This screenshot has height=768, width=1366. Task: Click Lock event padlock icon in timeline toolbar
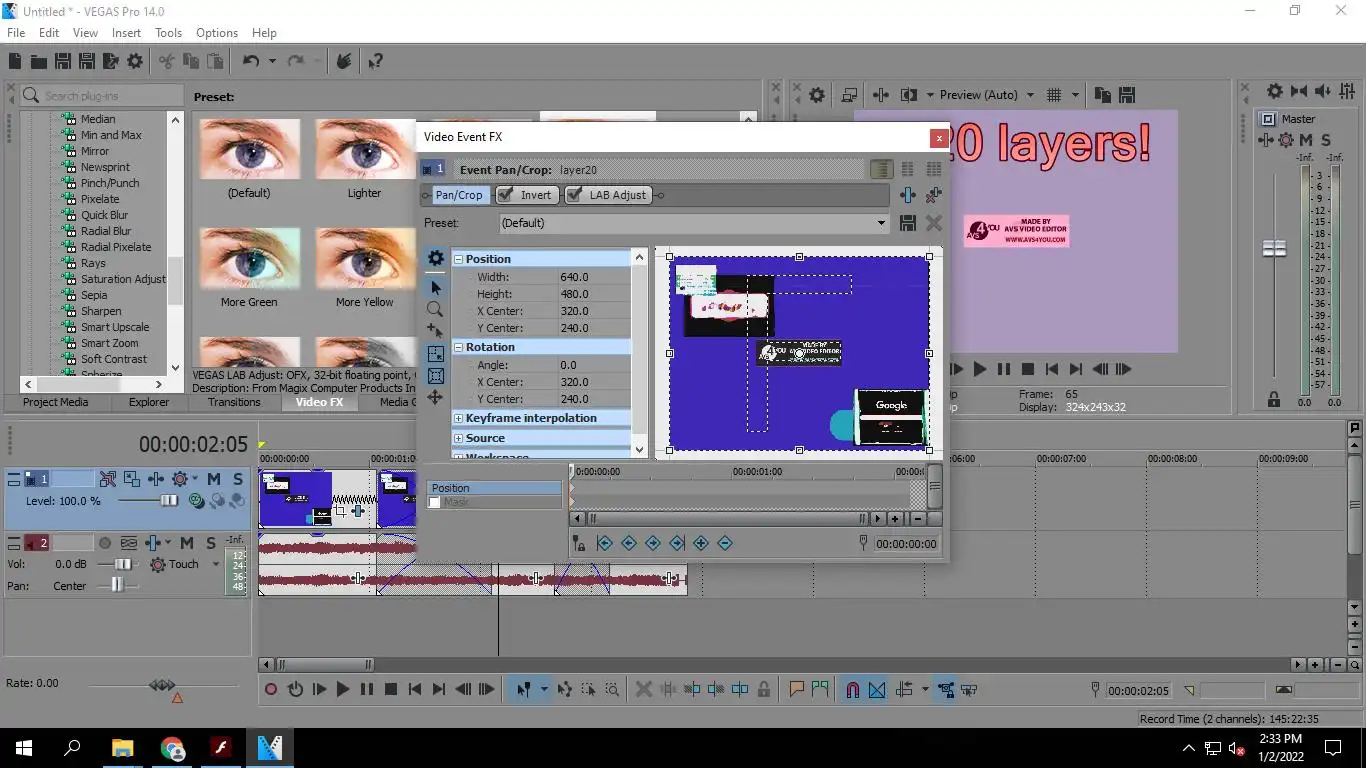pos(764,689)
